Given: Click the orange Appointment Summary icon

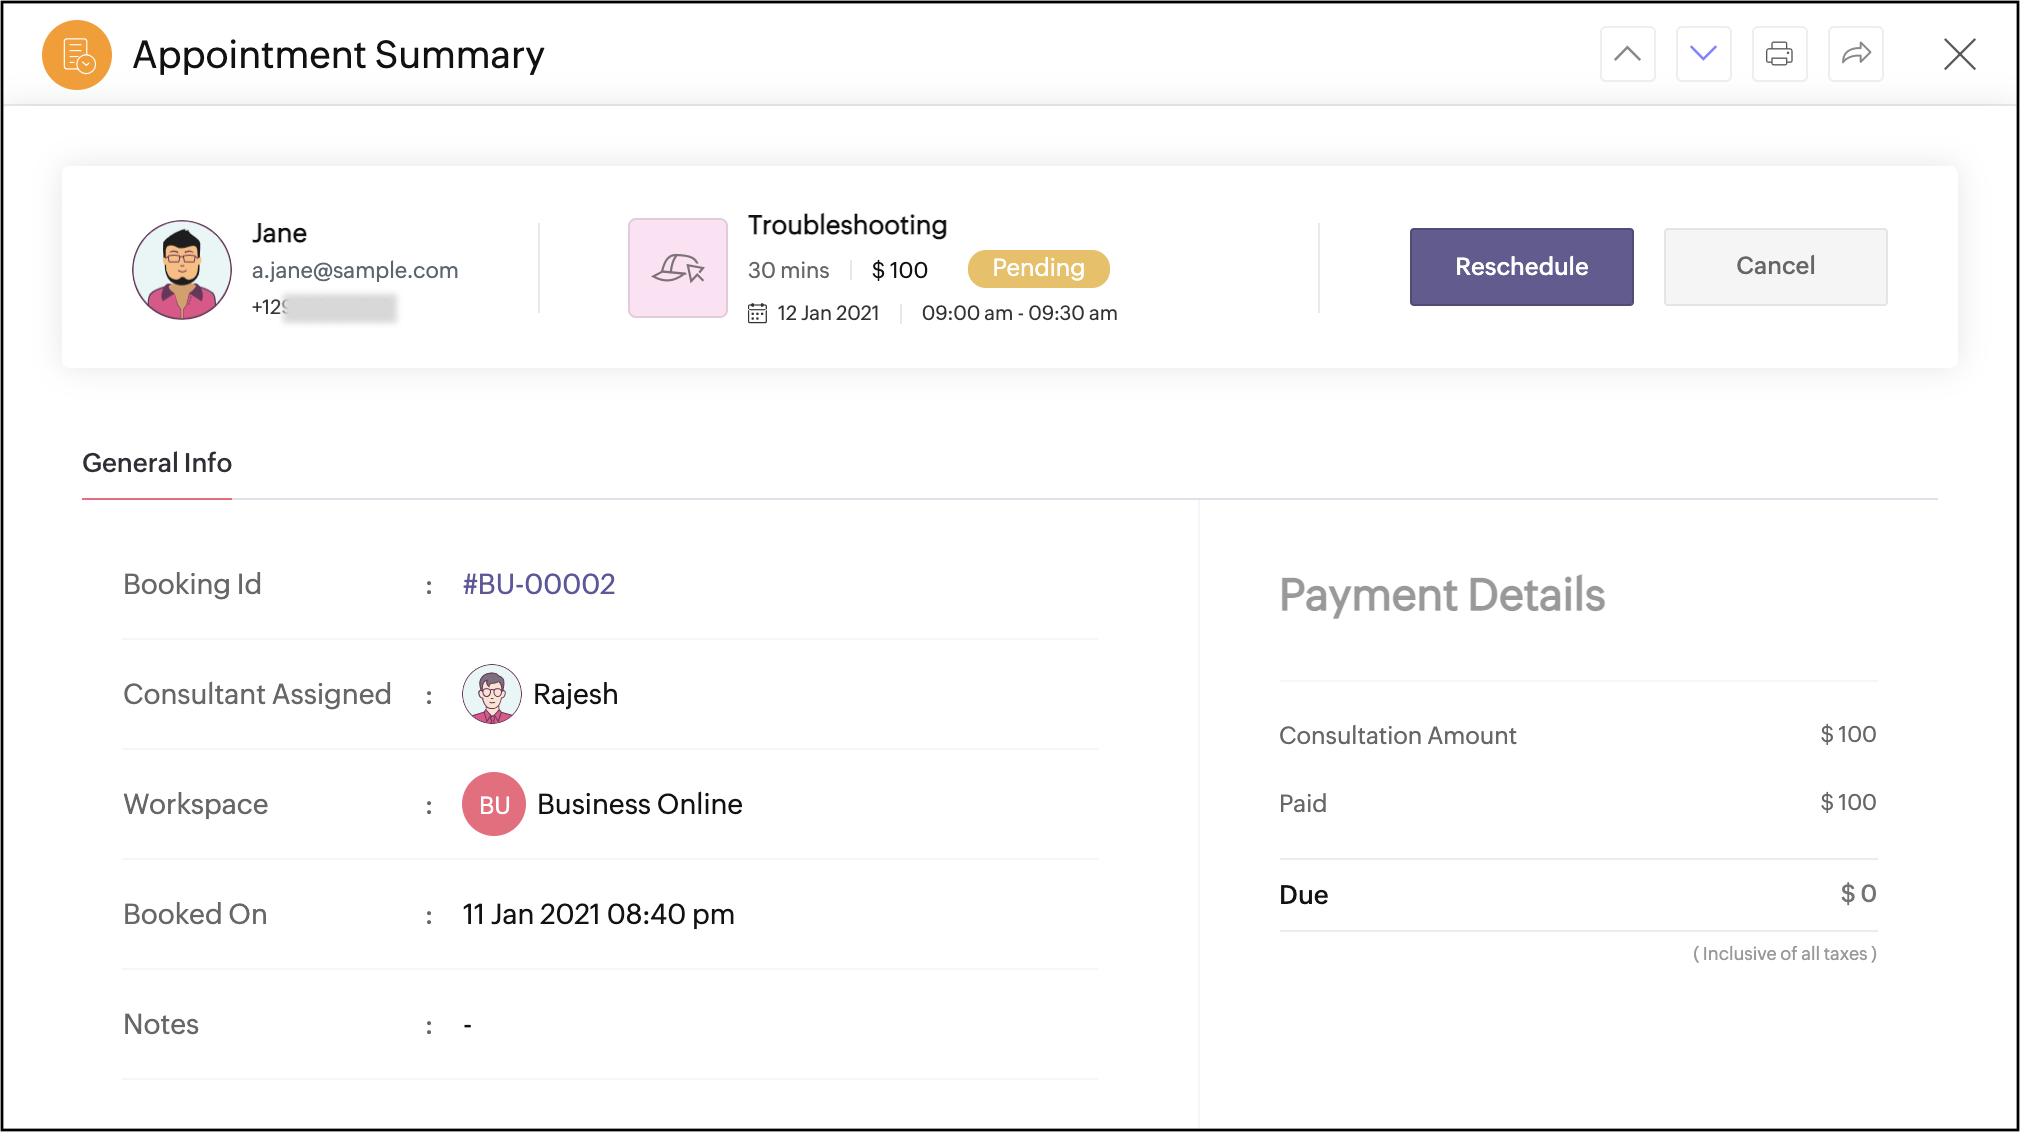Looking at the screenshot, I should point(77,55).
